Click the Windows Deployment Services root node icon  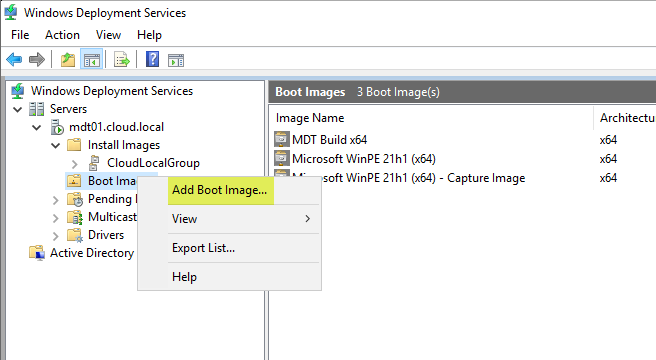[18, 91]
